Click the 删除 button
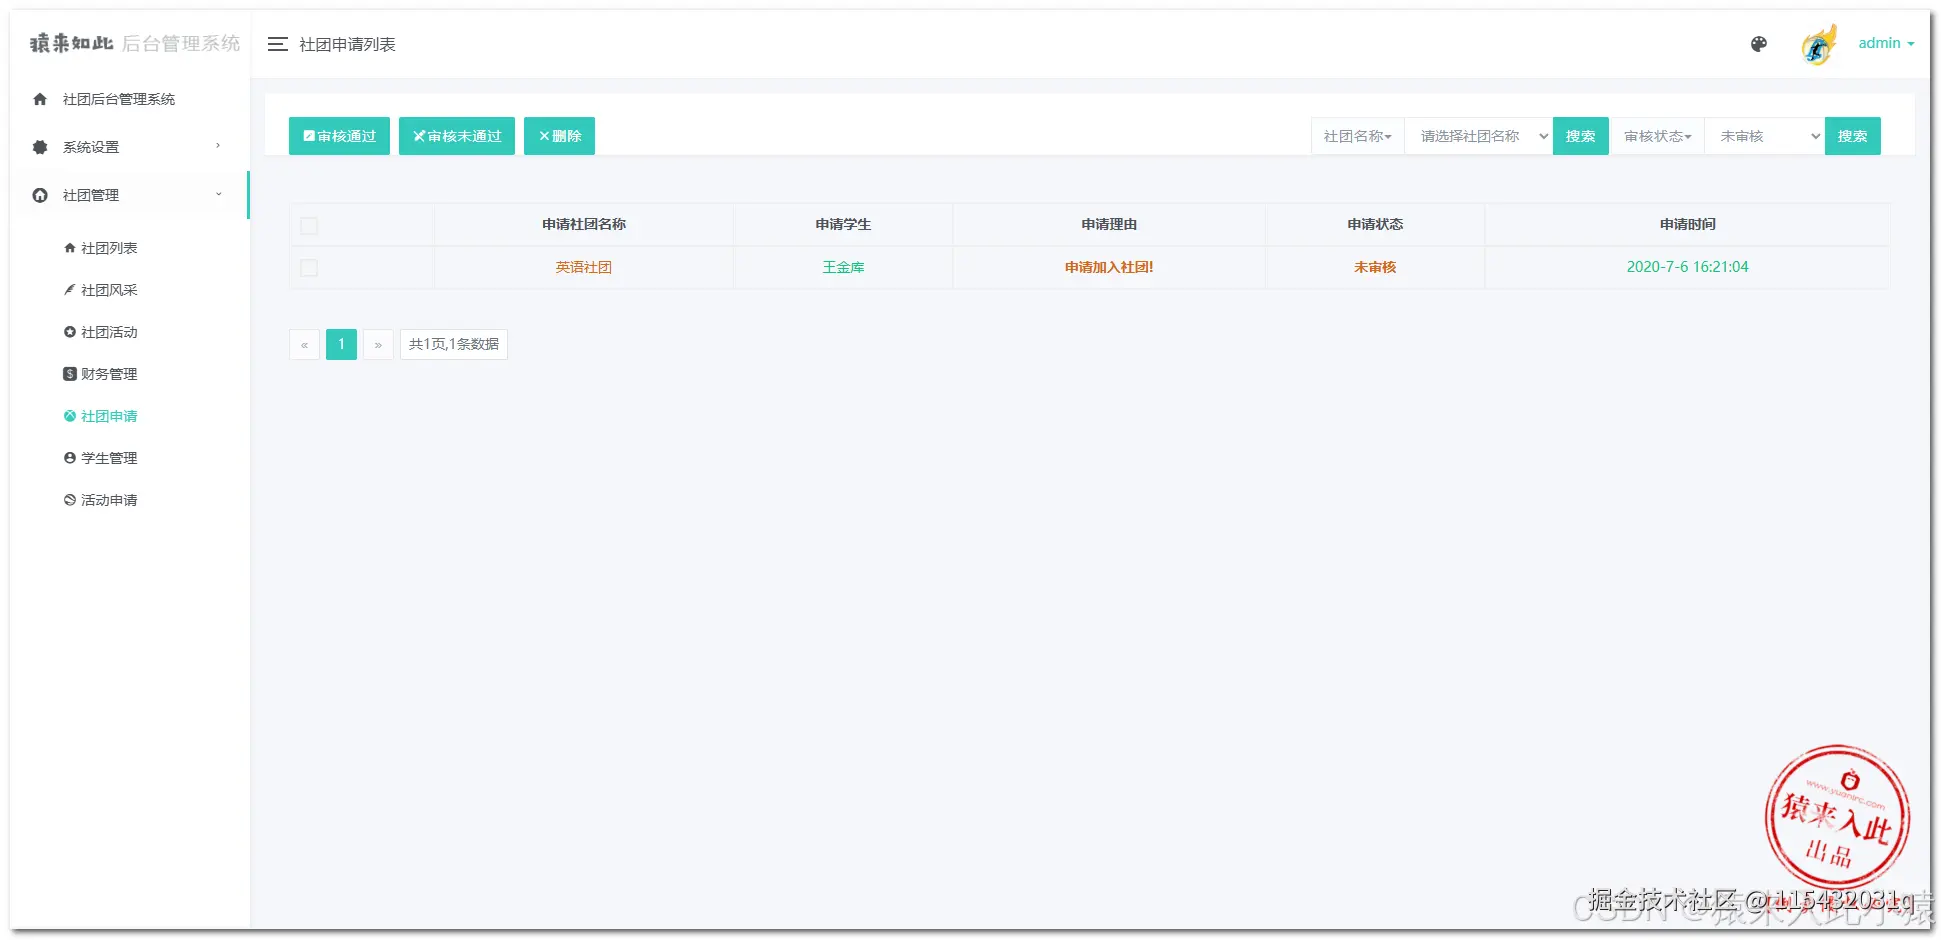1941x940 pixels. pyautogui.click(x=559, y=136)
